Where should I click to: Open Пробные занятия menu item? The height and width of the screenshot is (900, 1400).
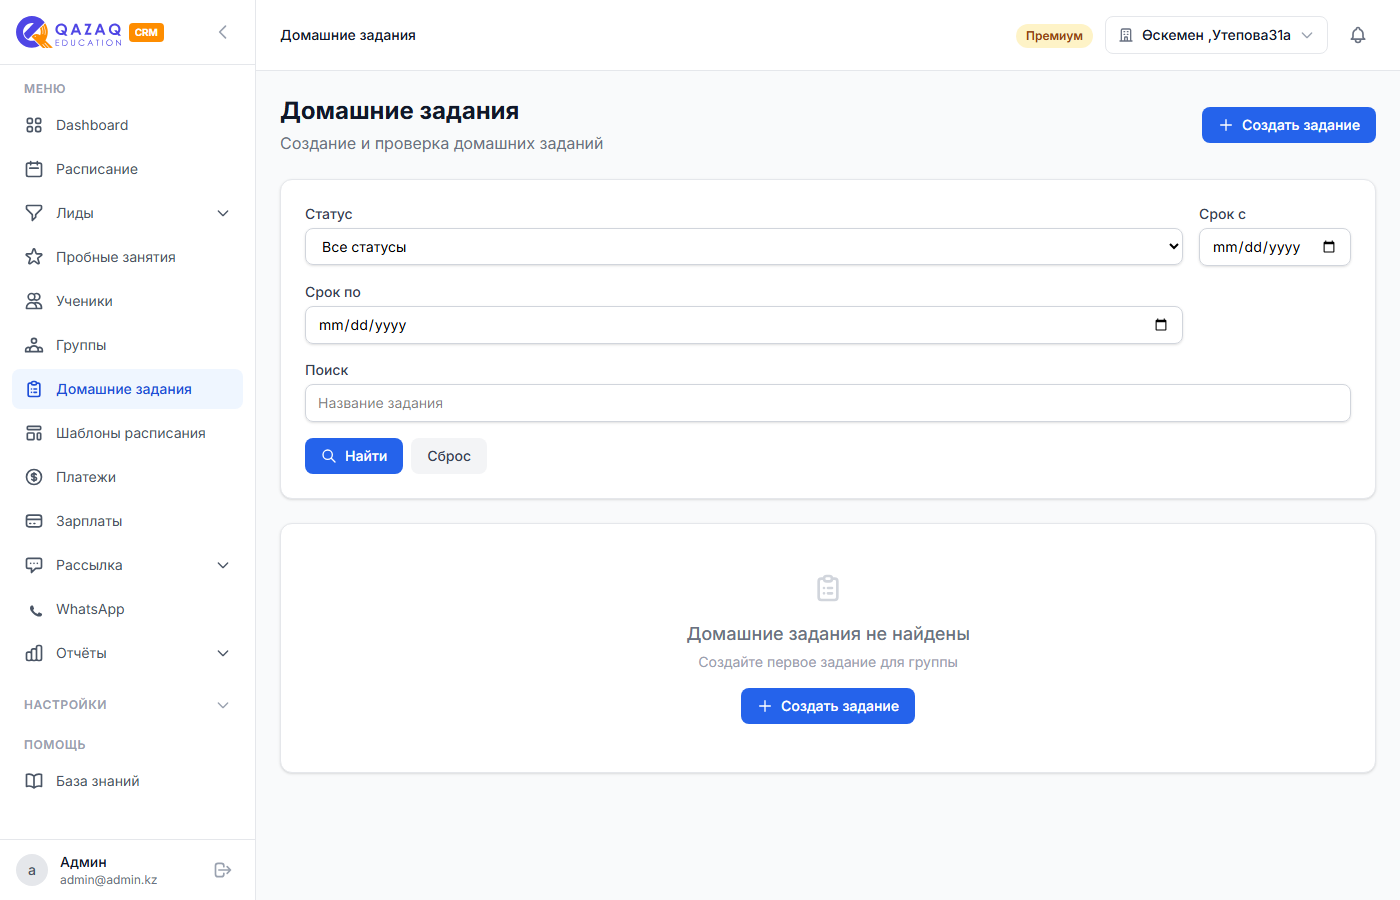point(127,257)
